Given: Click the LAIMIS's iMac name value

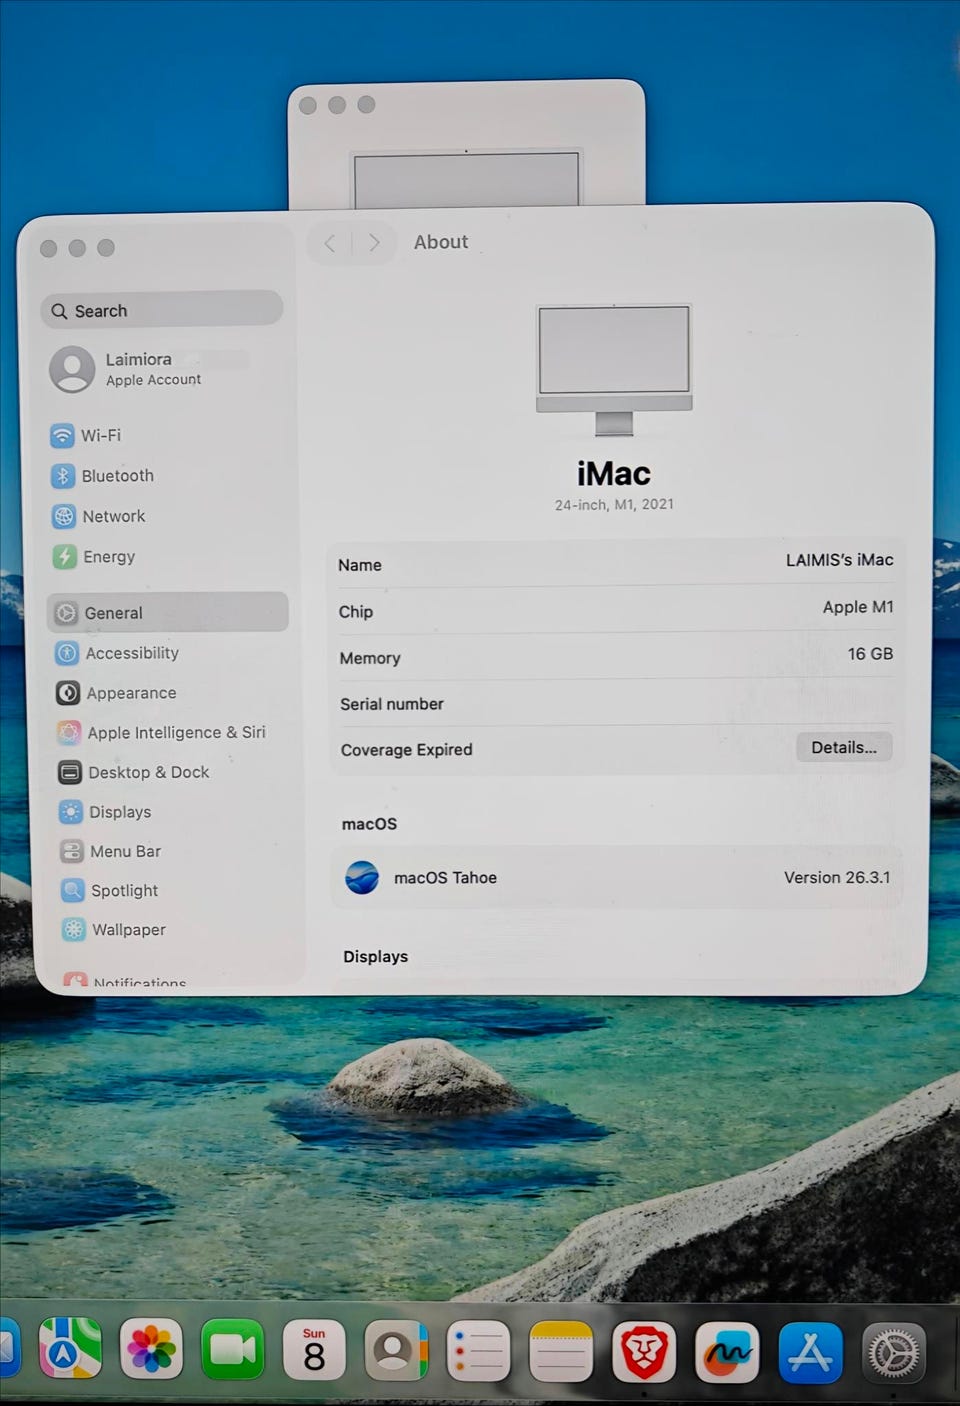Looking at the screenshot, I should pos(839,560).
